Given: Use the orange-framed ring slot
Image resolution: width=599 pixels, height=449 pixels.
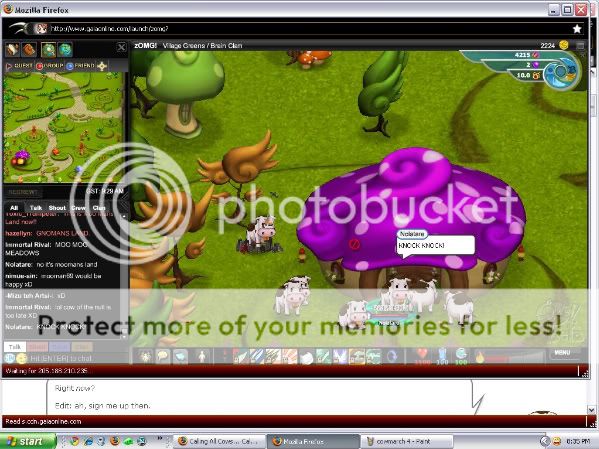Looking at the screenshot, I should [356, 357].
